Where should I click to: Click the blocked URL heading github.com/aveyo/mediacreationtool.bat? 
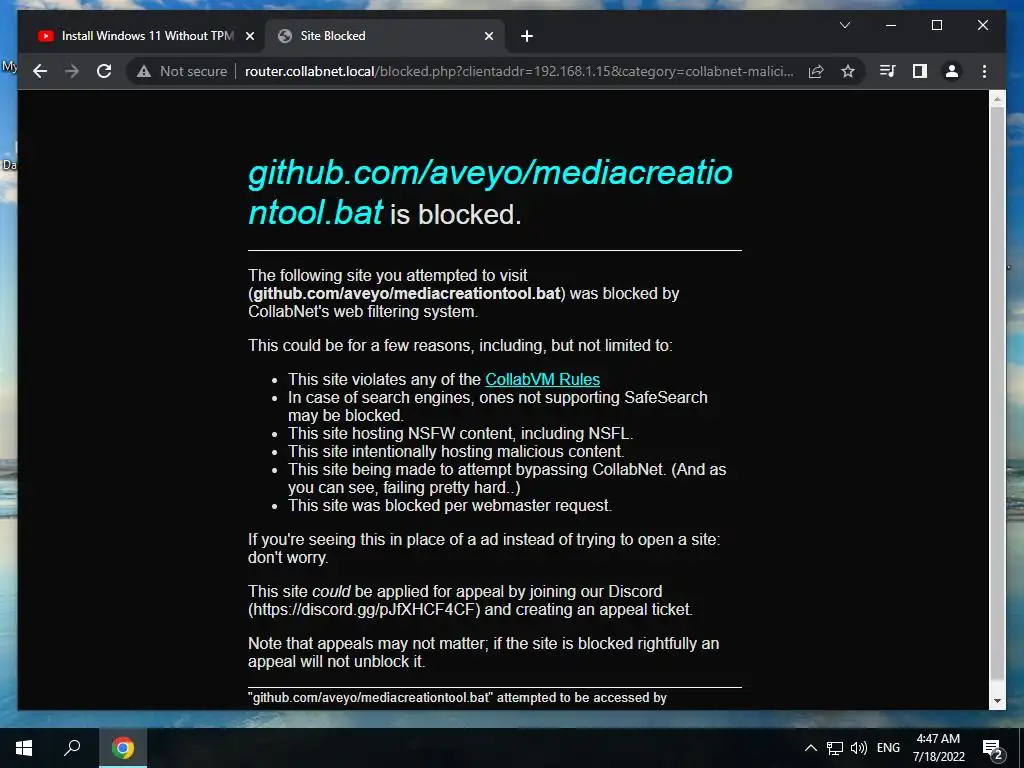click(x=490, y=192)
